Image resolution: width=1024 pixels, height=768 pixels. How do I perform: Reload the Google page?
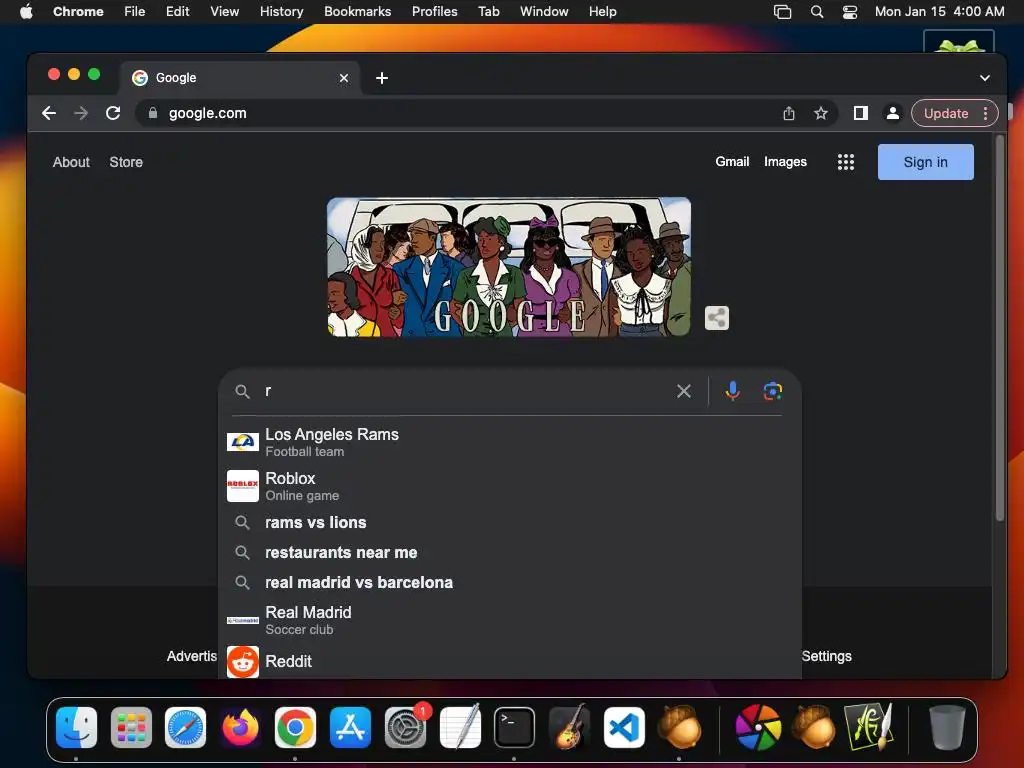click(113, 113)
